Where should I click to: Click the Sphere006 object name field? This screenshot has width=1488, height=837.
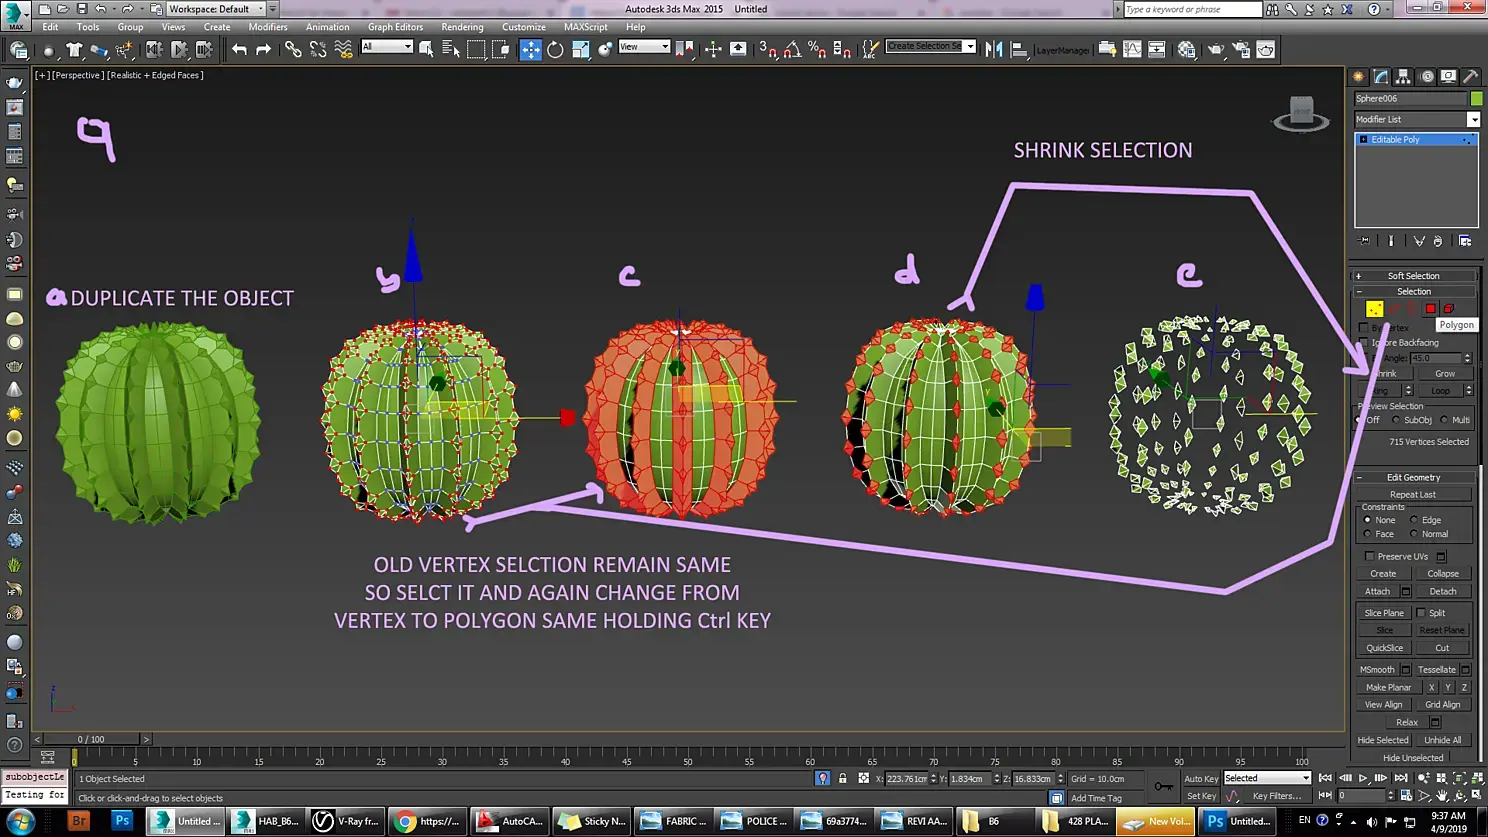click(1410, 98)
